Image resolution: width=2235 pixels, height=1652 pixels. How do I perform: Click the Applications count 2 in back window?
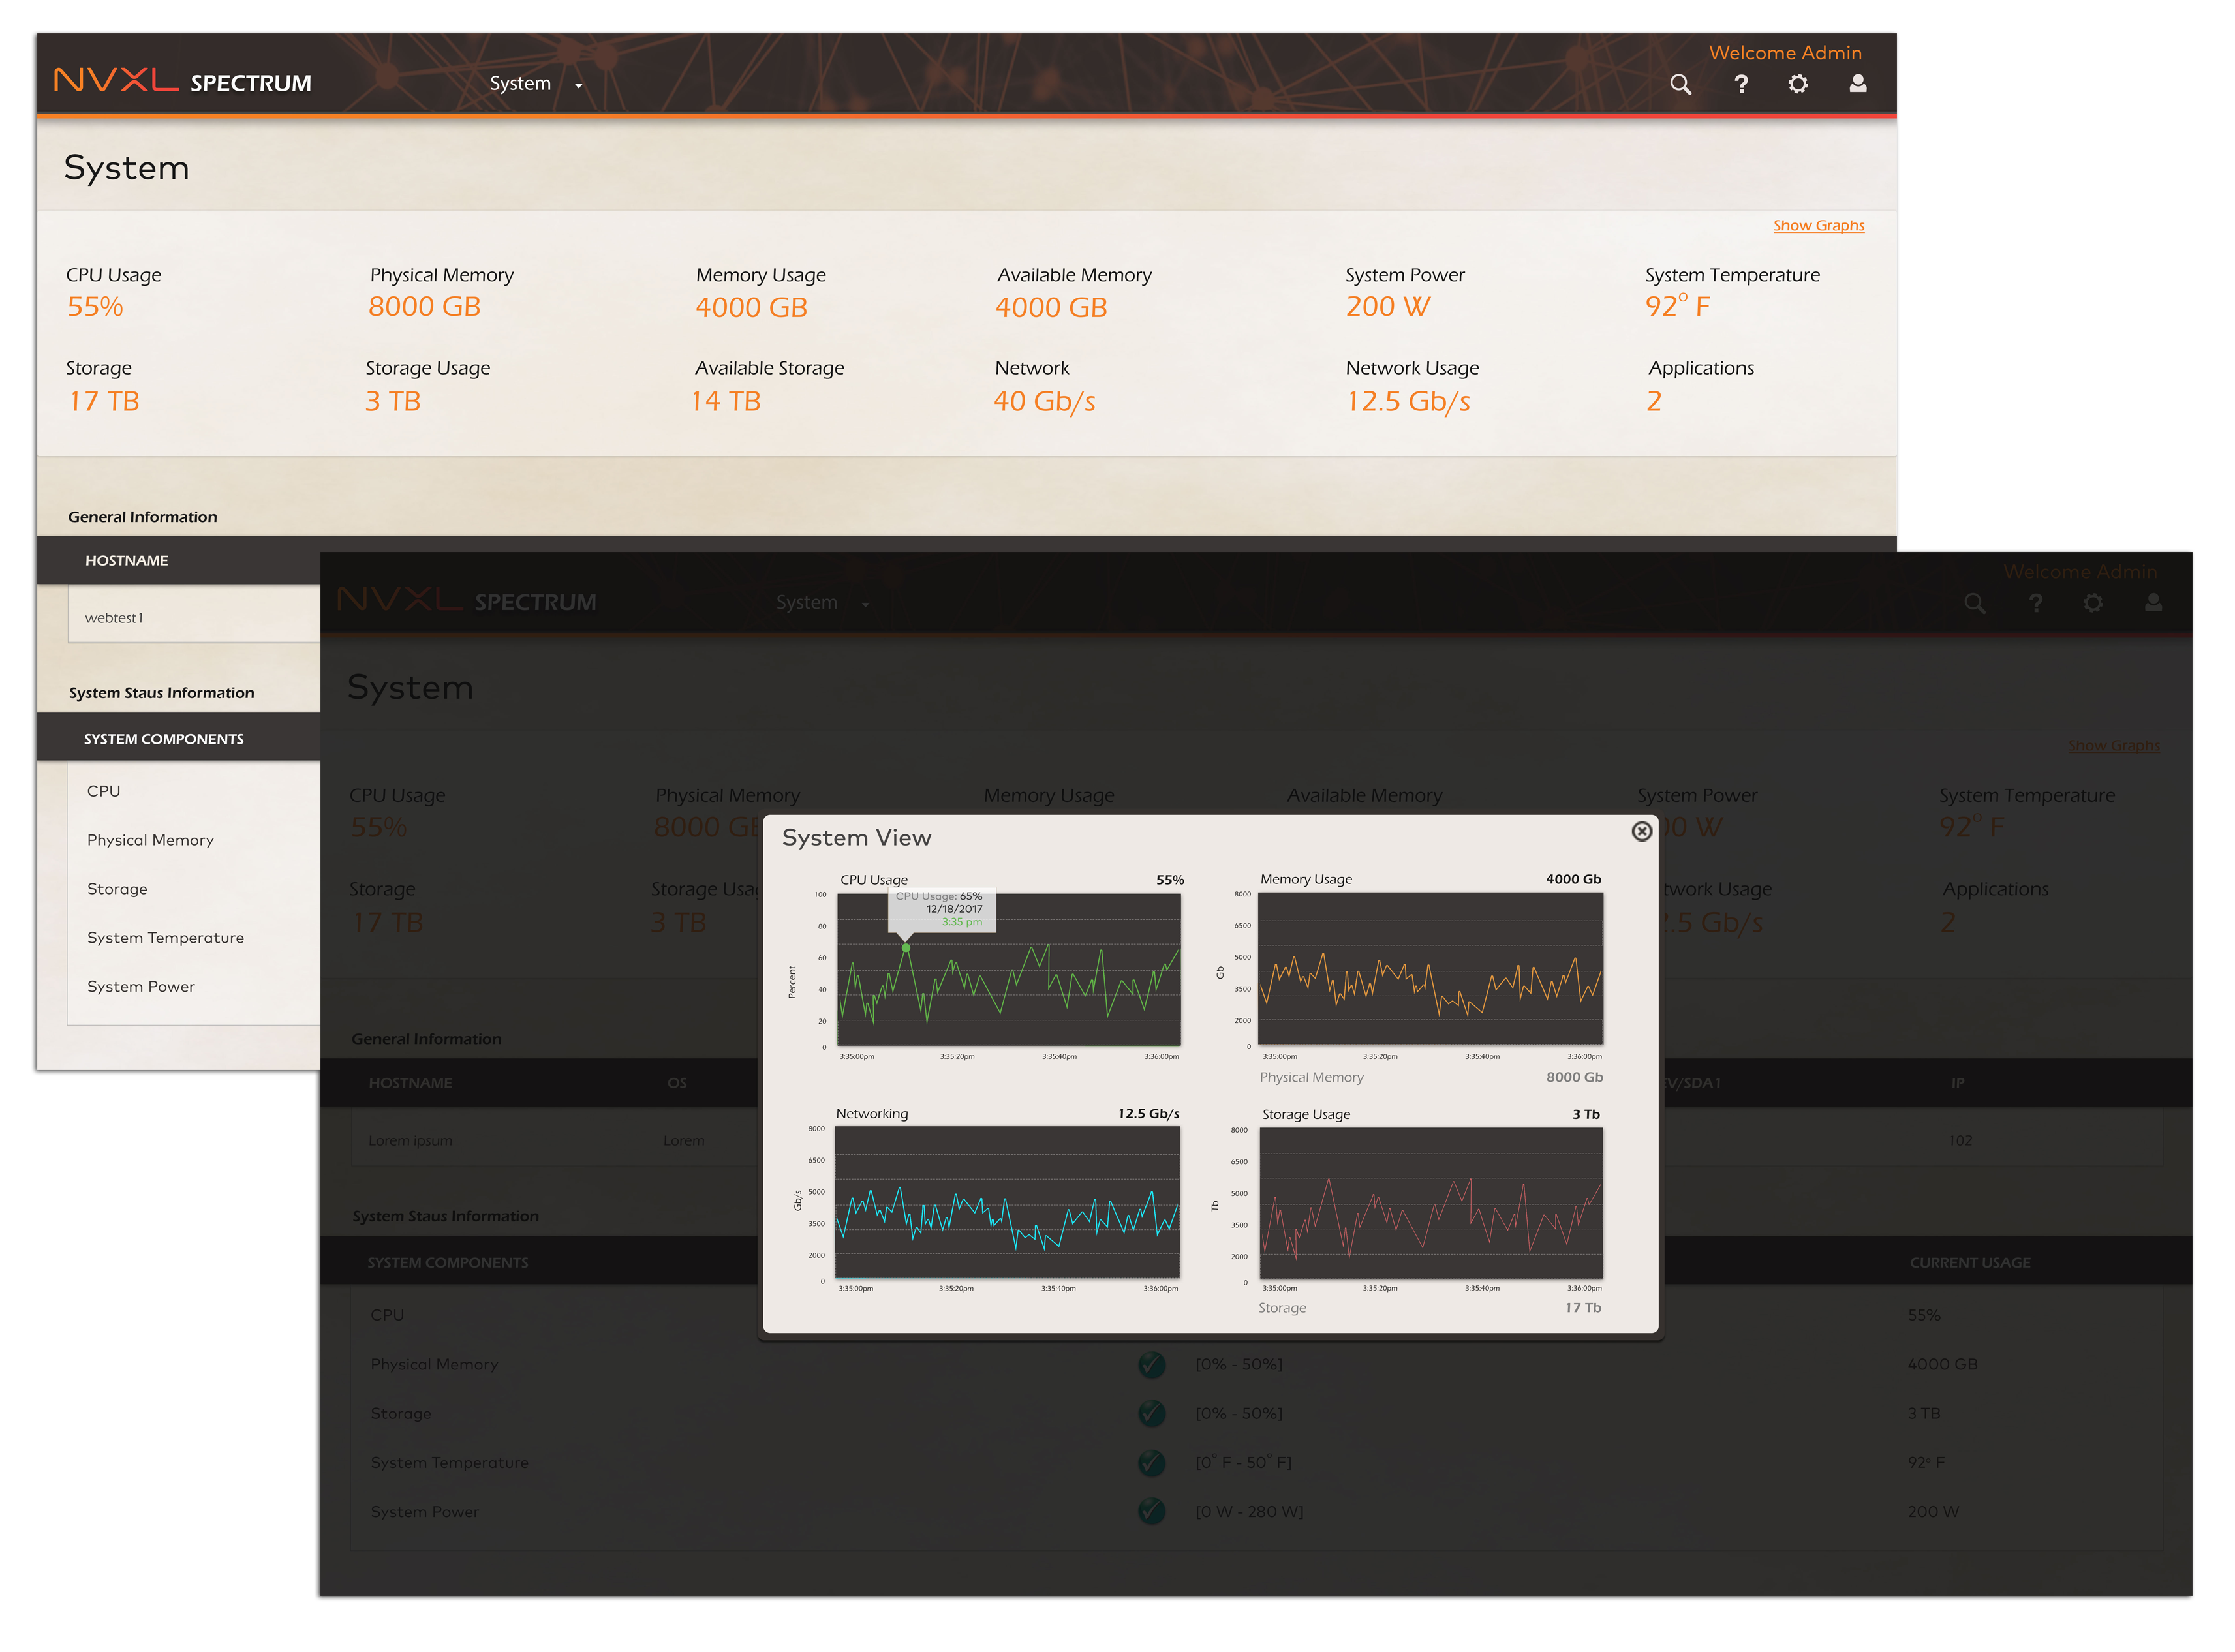coord(1653,401)
